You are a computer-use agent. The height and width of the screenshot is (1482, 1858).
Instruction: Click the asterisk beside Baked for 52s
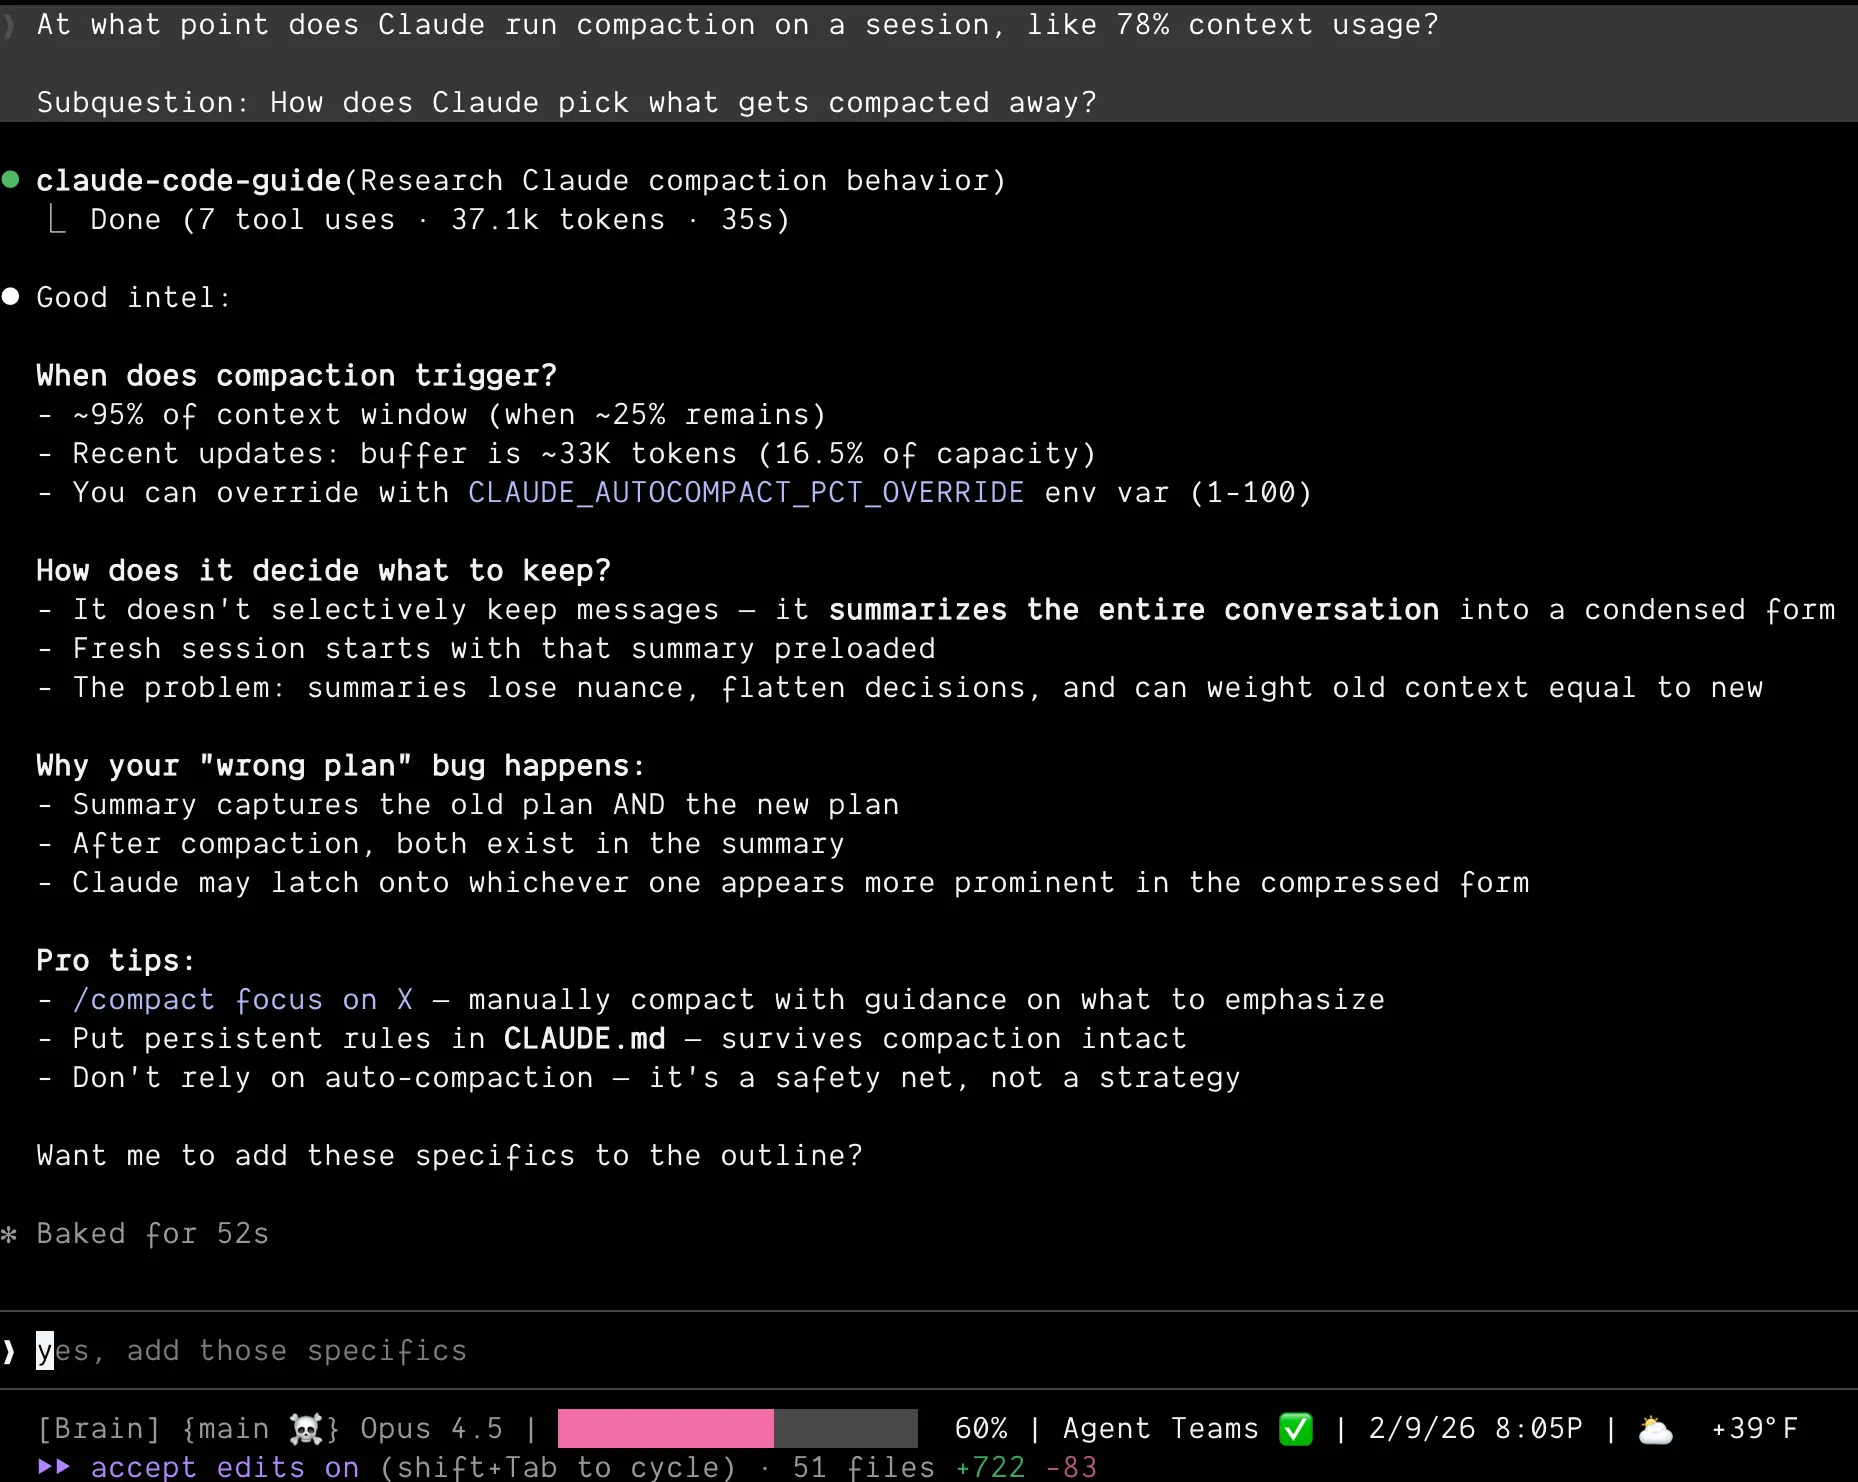10,1234
